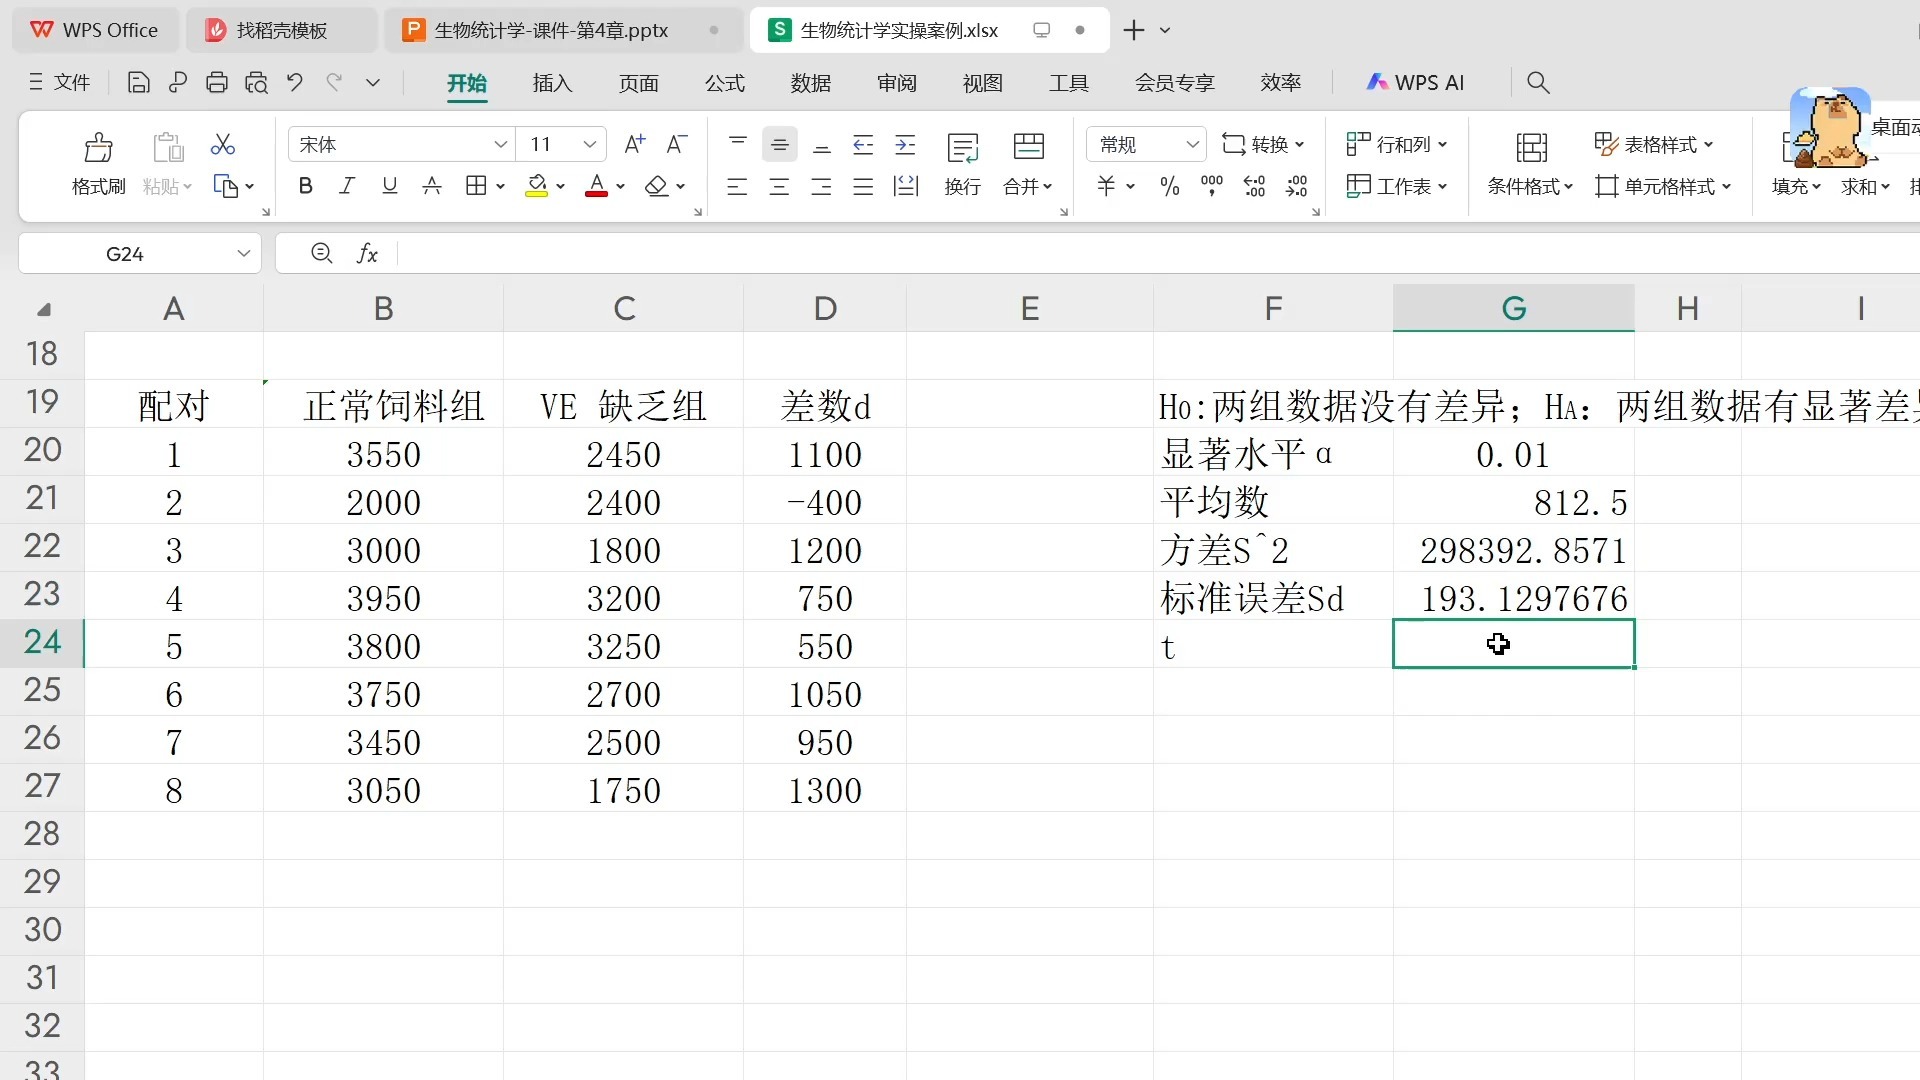The height and width of the screenshot is (1080, 1920).
Task: Switch to Formulas (公式) tab
Action: click(725, 83)
